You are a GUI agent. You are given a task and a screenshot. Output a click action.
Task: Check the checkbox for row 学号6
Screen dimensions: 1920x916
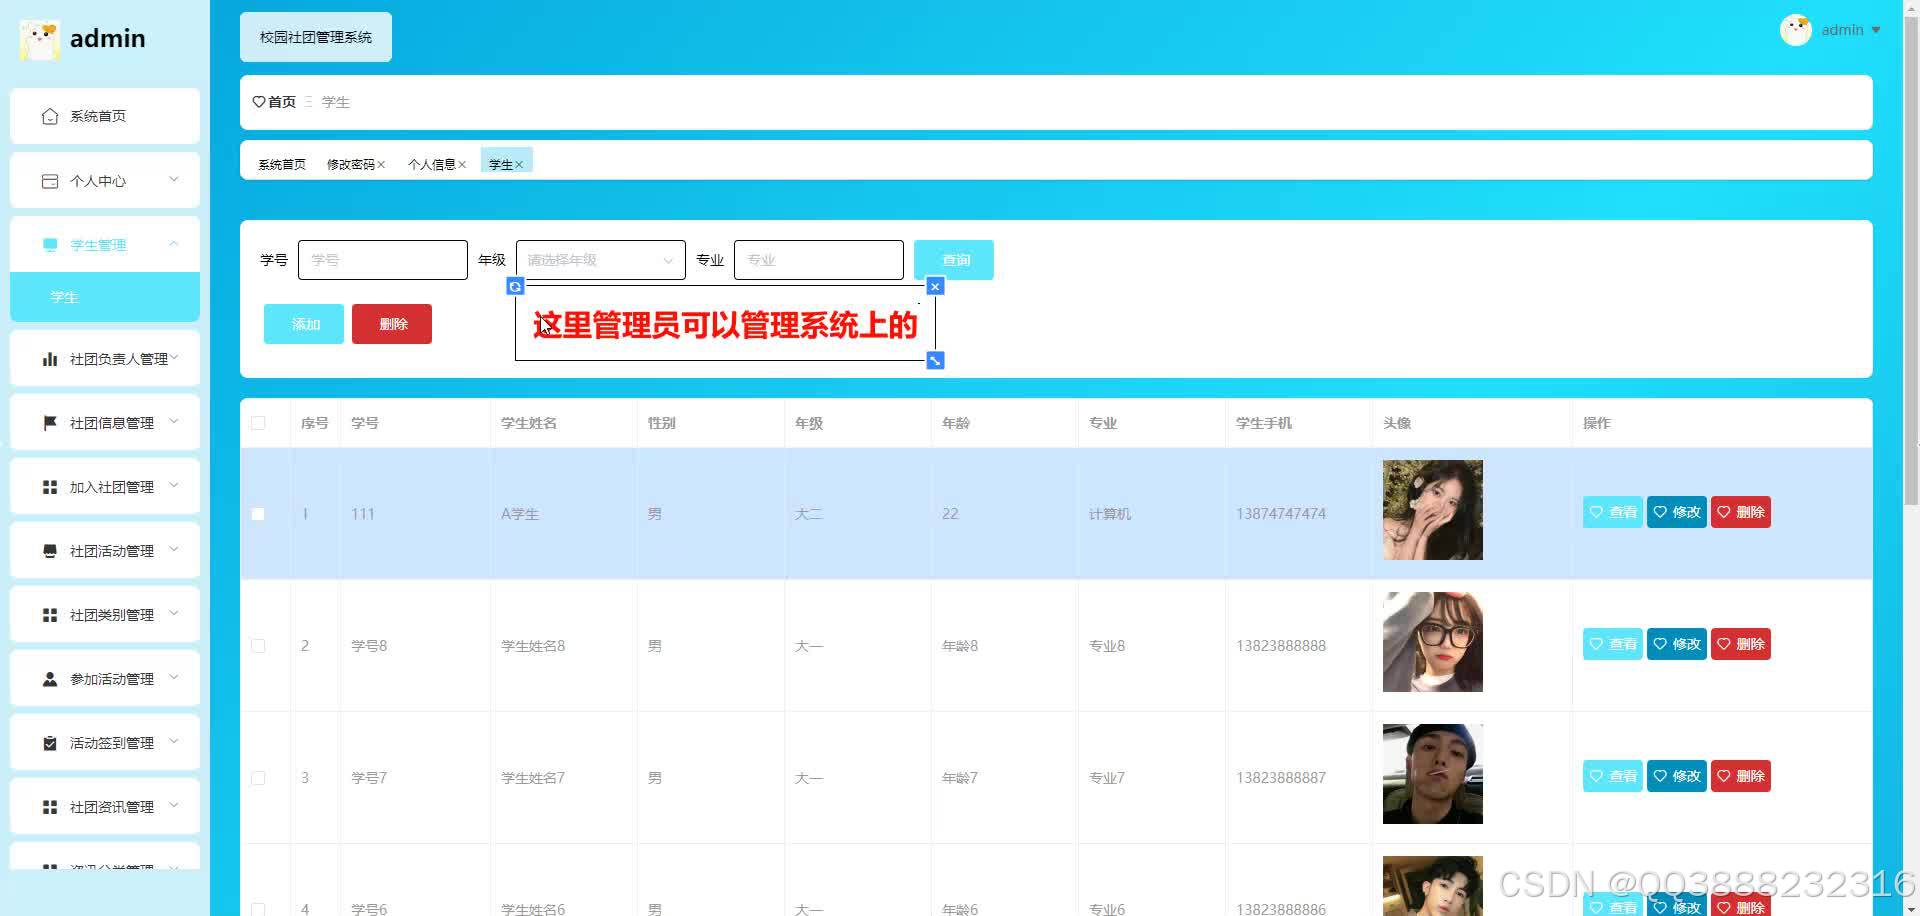258,909
